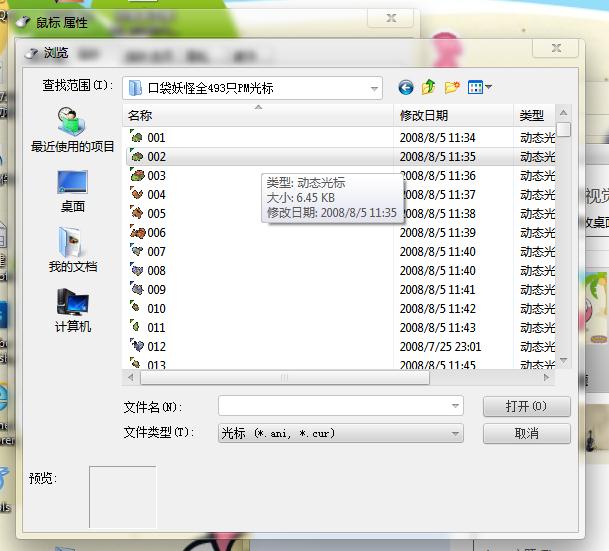Select the 005 cursor file icon
609x551 pixels.
(x=137, y=213)
